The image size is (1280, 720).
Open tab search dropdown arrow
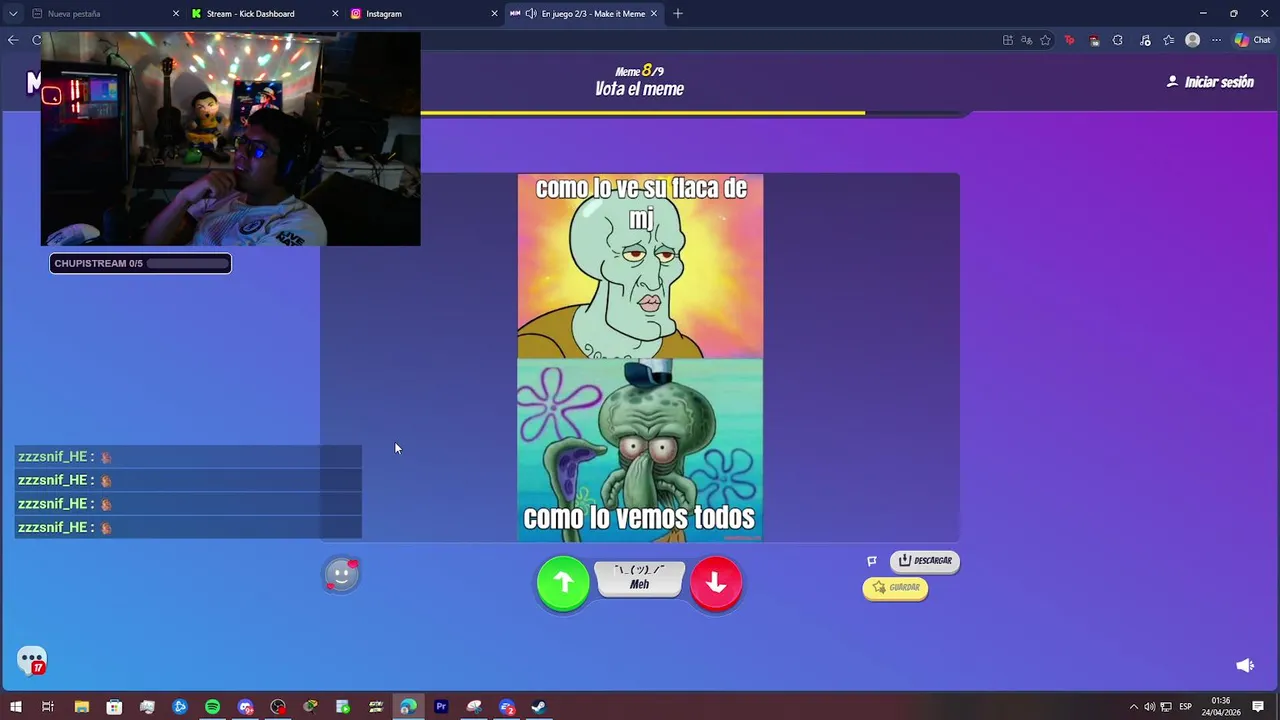click(x=13, y=14)
